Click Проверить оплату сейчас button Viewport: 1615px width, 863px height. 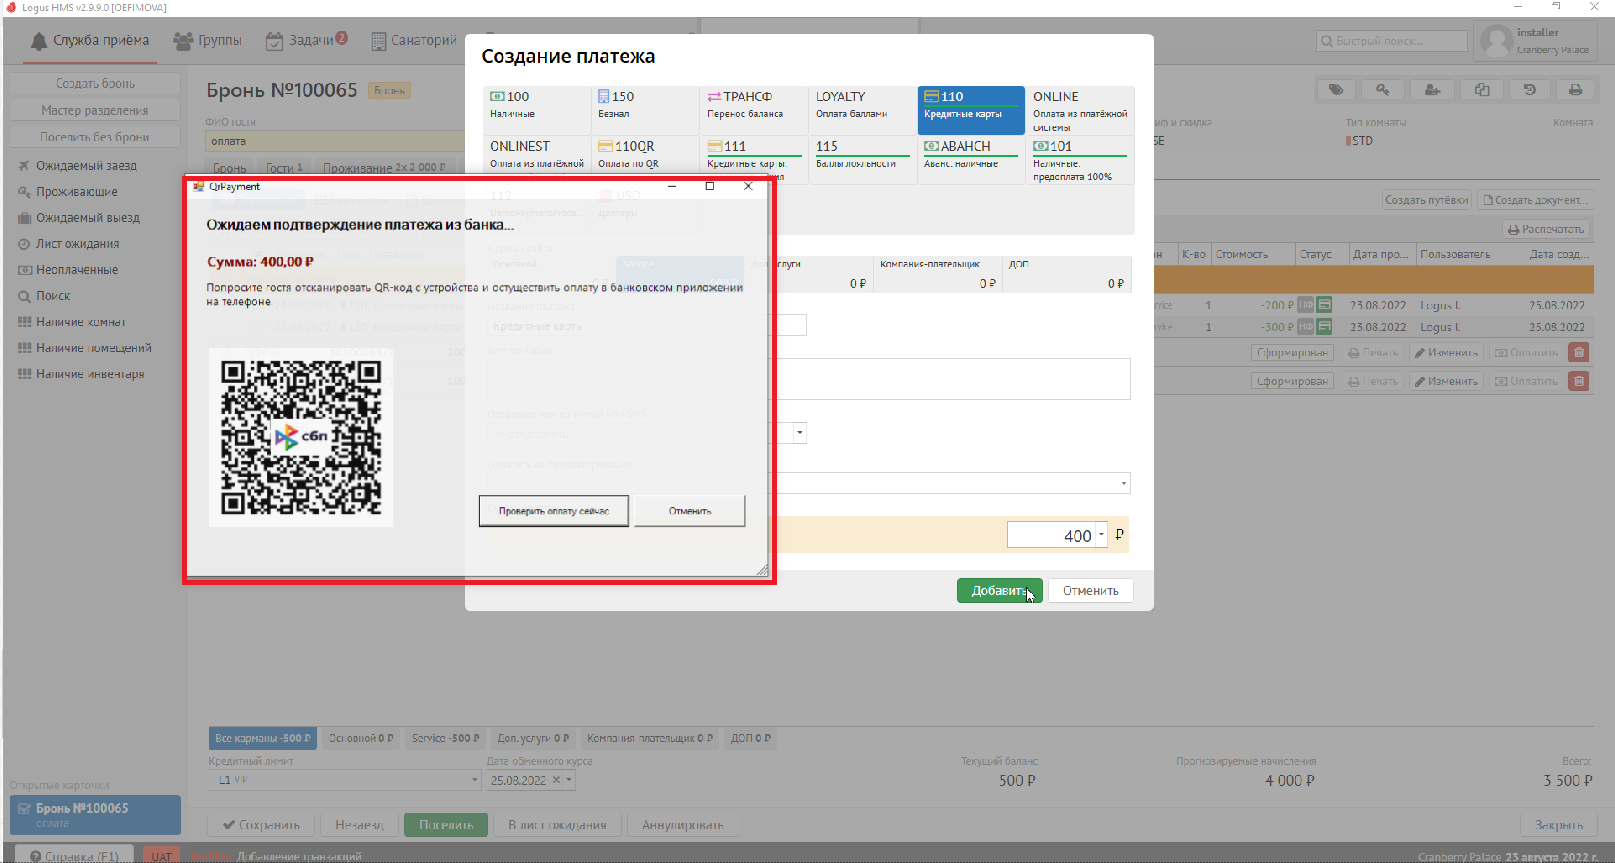tap(553, 511)
